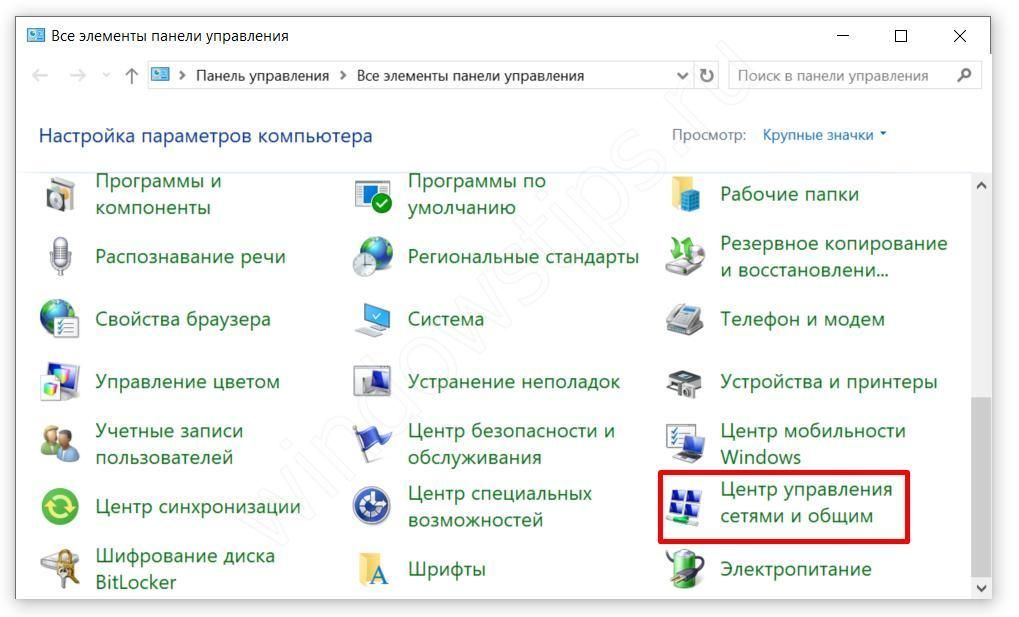Open the Центр специальных возможностей icon
Viewport: 1019px width, 617px height.
[x=372, y=507]
